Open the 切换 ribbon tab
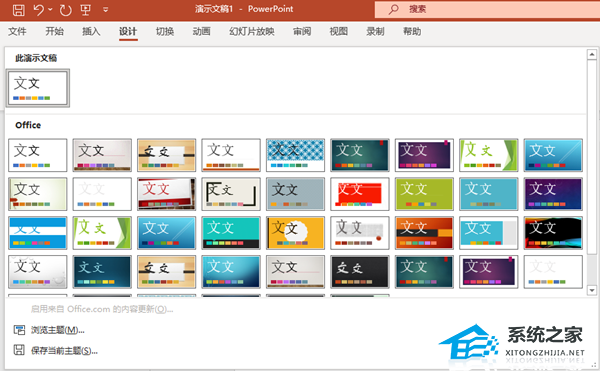This screenshot has height=371, width=600. pyautogui.click(x=165, y=31)
